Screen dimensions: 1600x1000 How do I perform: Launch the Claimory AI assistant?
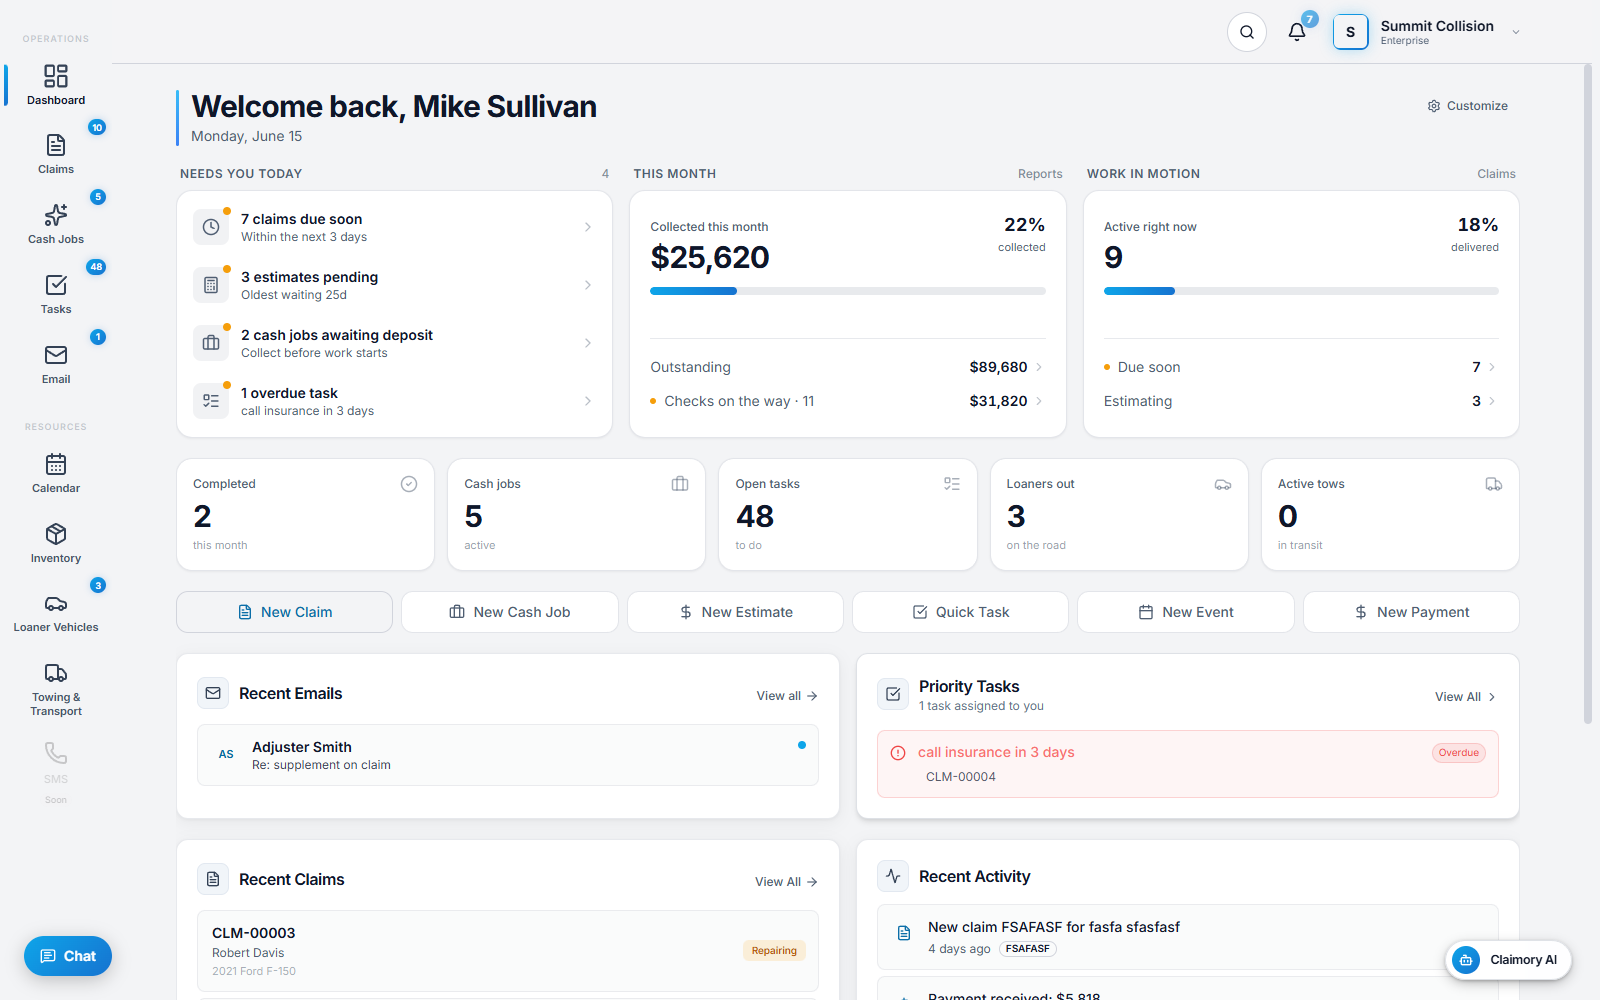coord(1508,960)
